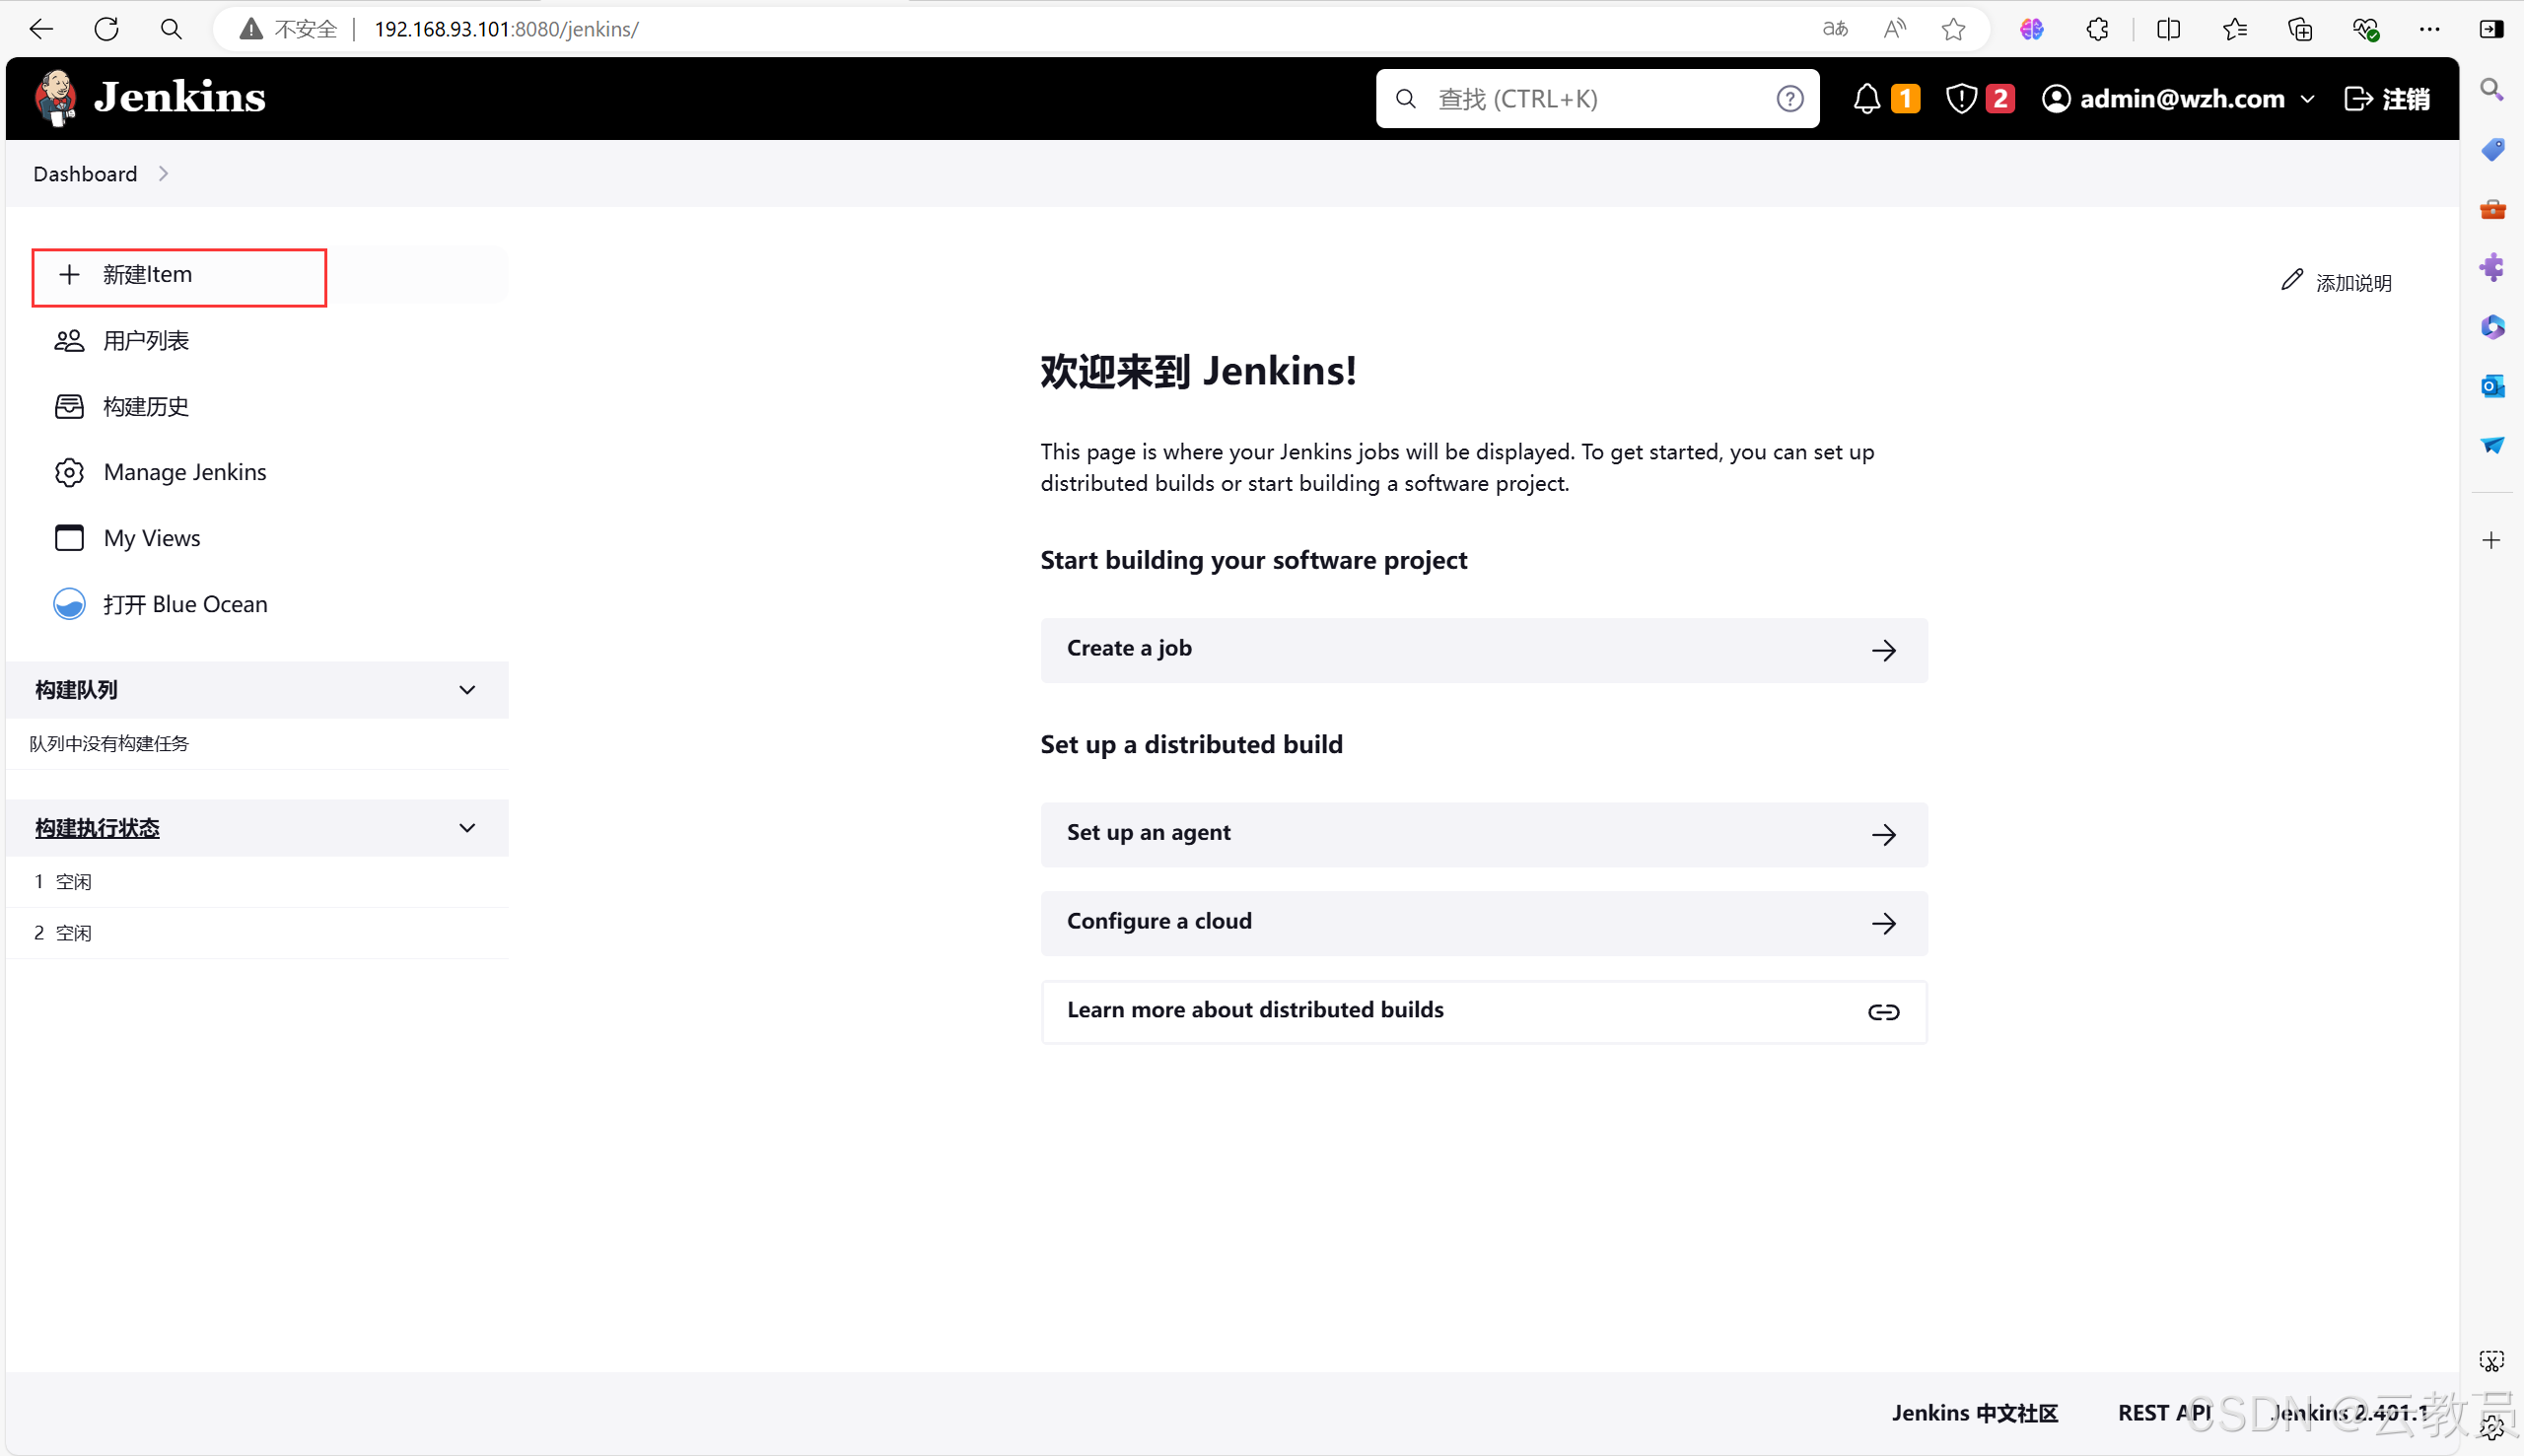Click Create a job

coord(1484,650)
